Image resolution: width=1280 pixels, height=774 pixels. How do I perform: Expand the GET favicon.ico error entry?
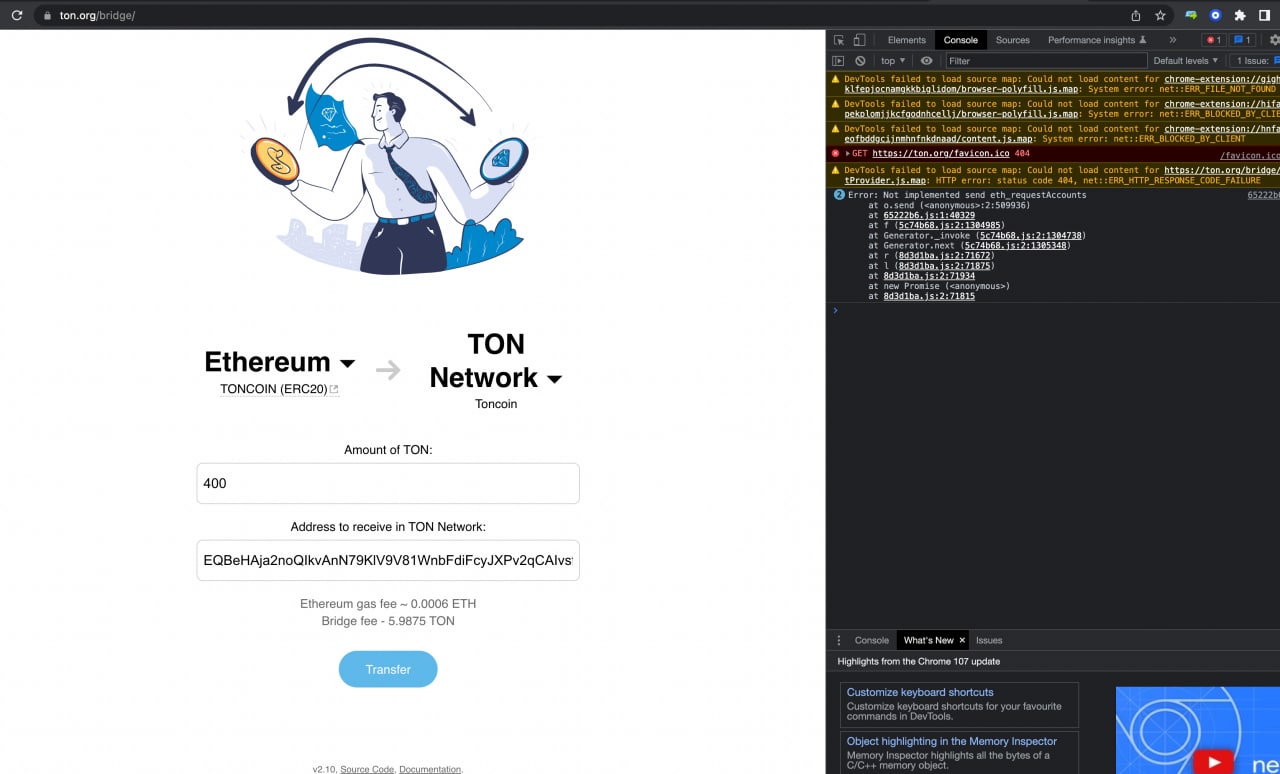click(x=849, y=154)
